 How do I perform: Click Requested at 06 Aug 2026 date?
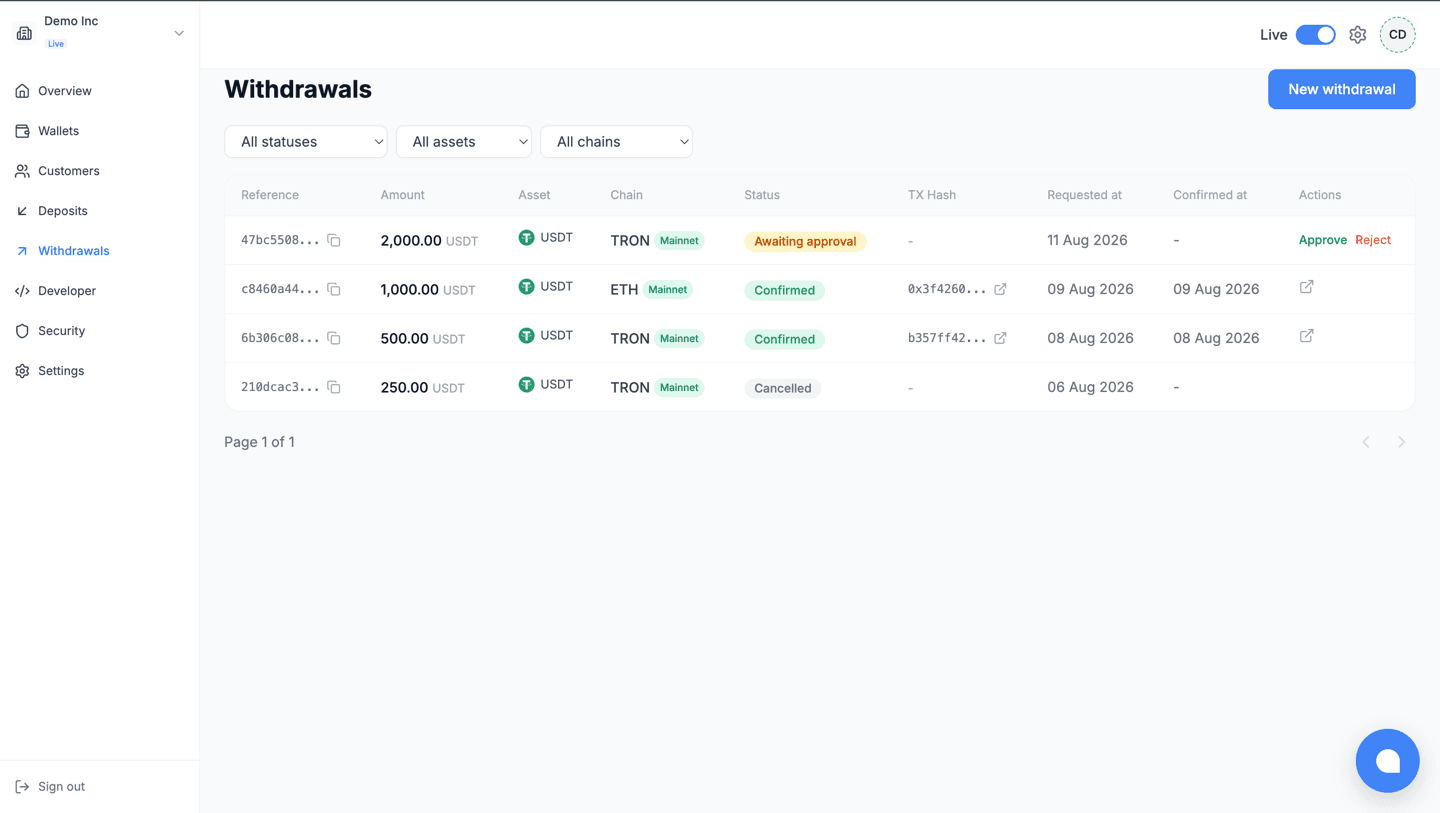click(x=1090, y=387)
